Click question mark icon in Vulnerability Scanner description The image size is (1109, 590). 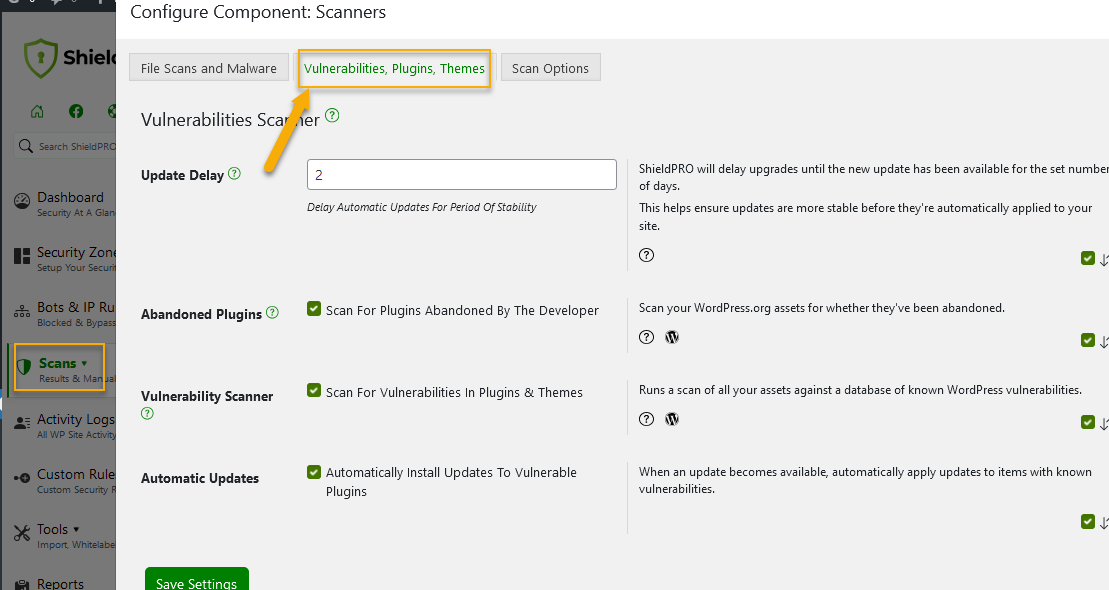646,419
